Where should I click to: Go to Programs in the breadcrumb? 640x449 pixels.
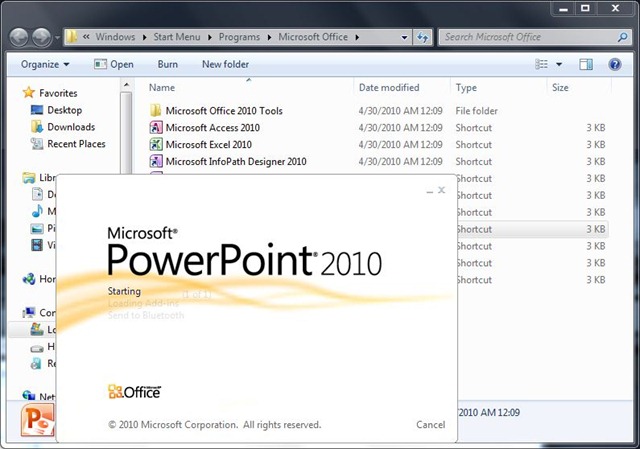[x=239, y=37]
